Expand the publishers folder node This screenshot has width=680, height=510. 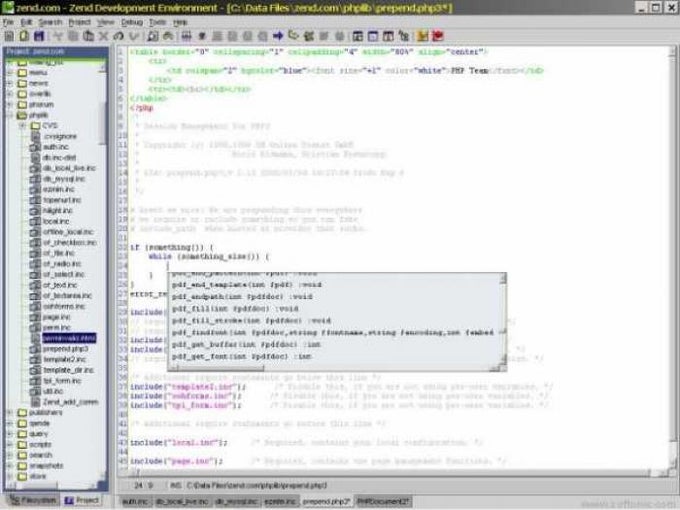10,412
